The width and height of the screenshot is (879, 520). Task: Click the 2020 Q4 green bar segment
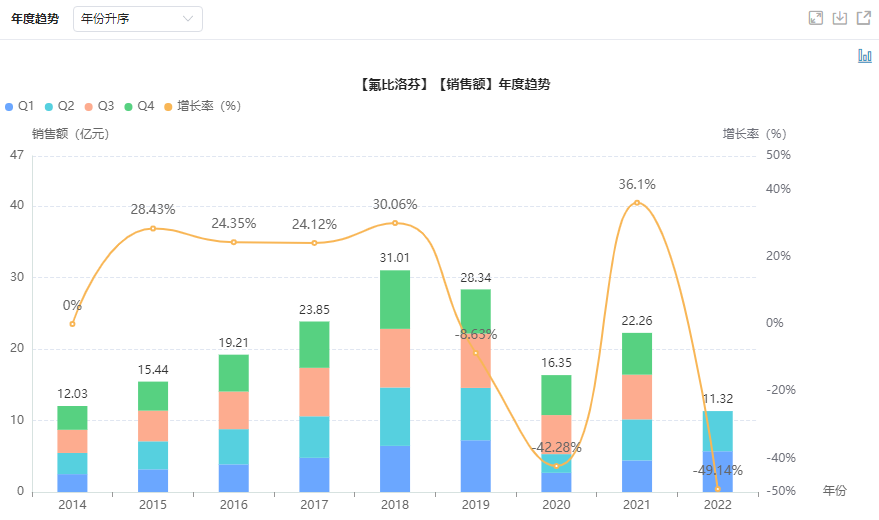556,395
